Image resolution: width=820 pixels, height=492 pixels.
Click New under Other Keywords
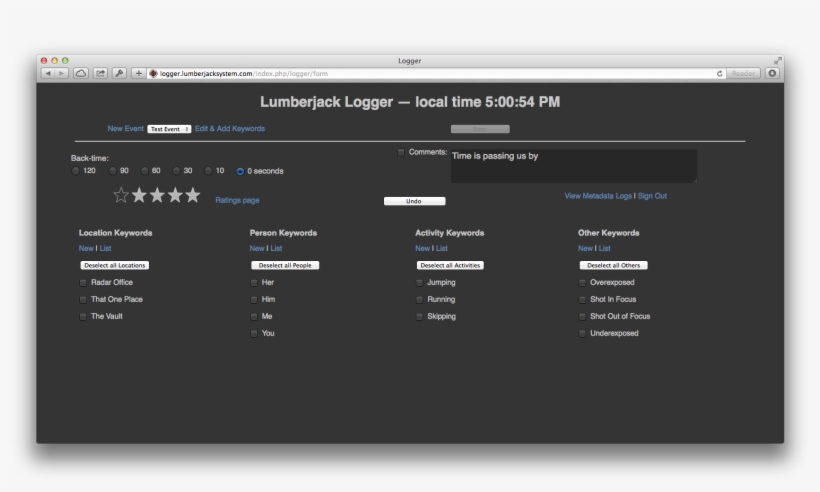click(585, 248)
